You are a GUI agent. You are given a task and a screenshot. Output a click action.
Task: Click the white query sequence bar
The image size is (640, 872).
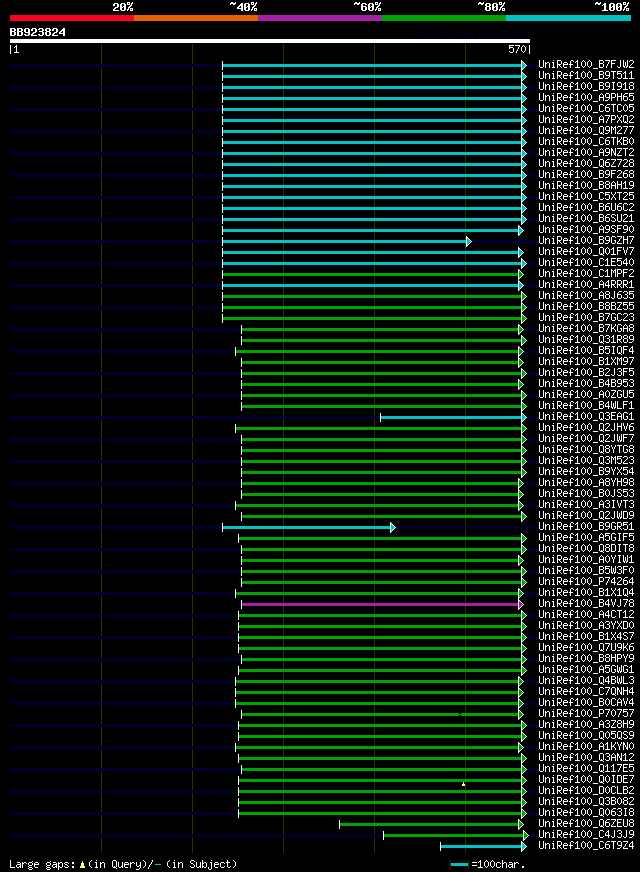pyautogui.click(x=270, y=41)
